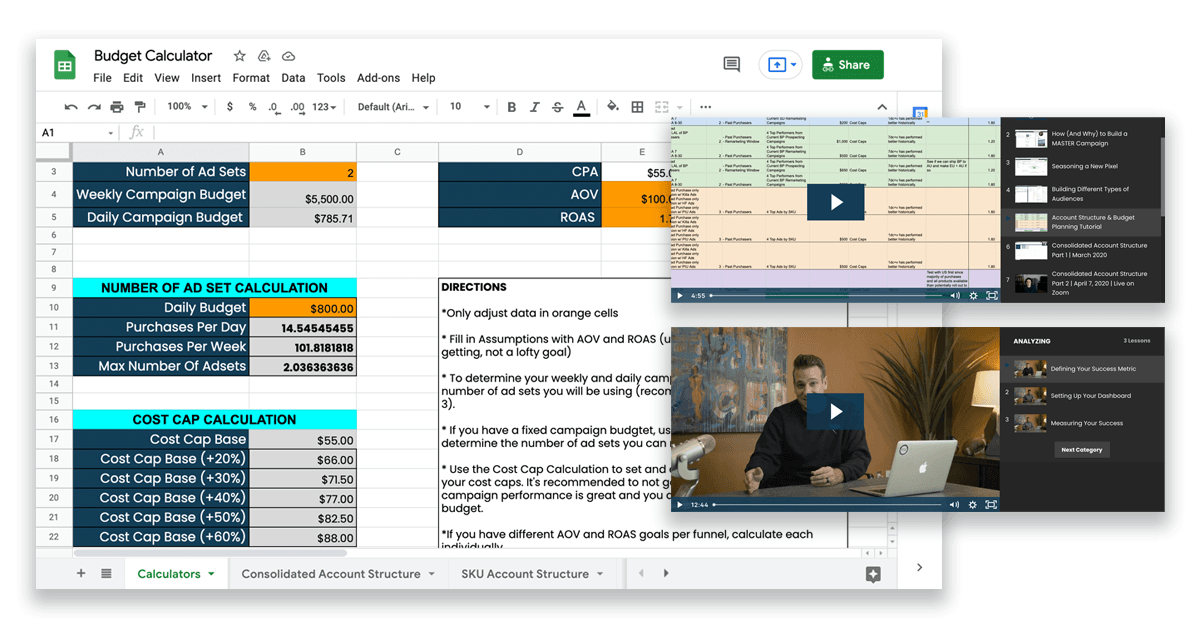
Task: Click the Next Category button
Action: 1082,450
